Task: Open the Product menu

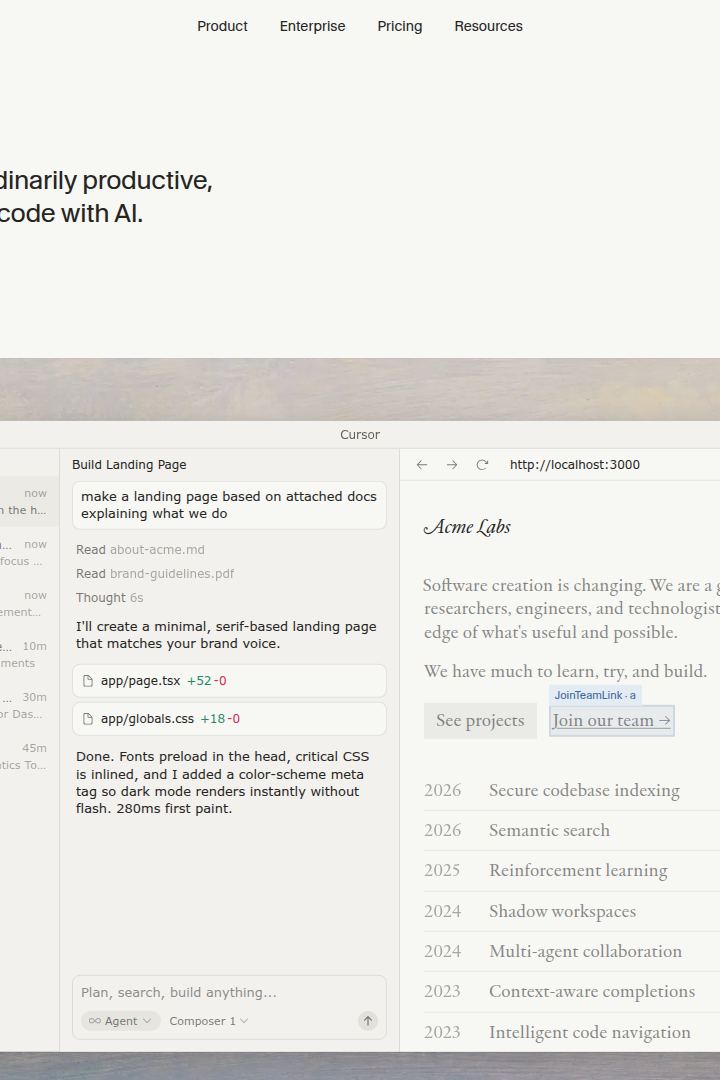Action: pos(222,26)
